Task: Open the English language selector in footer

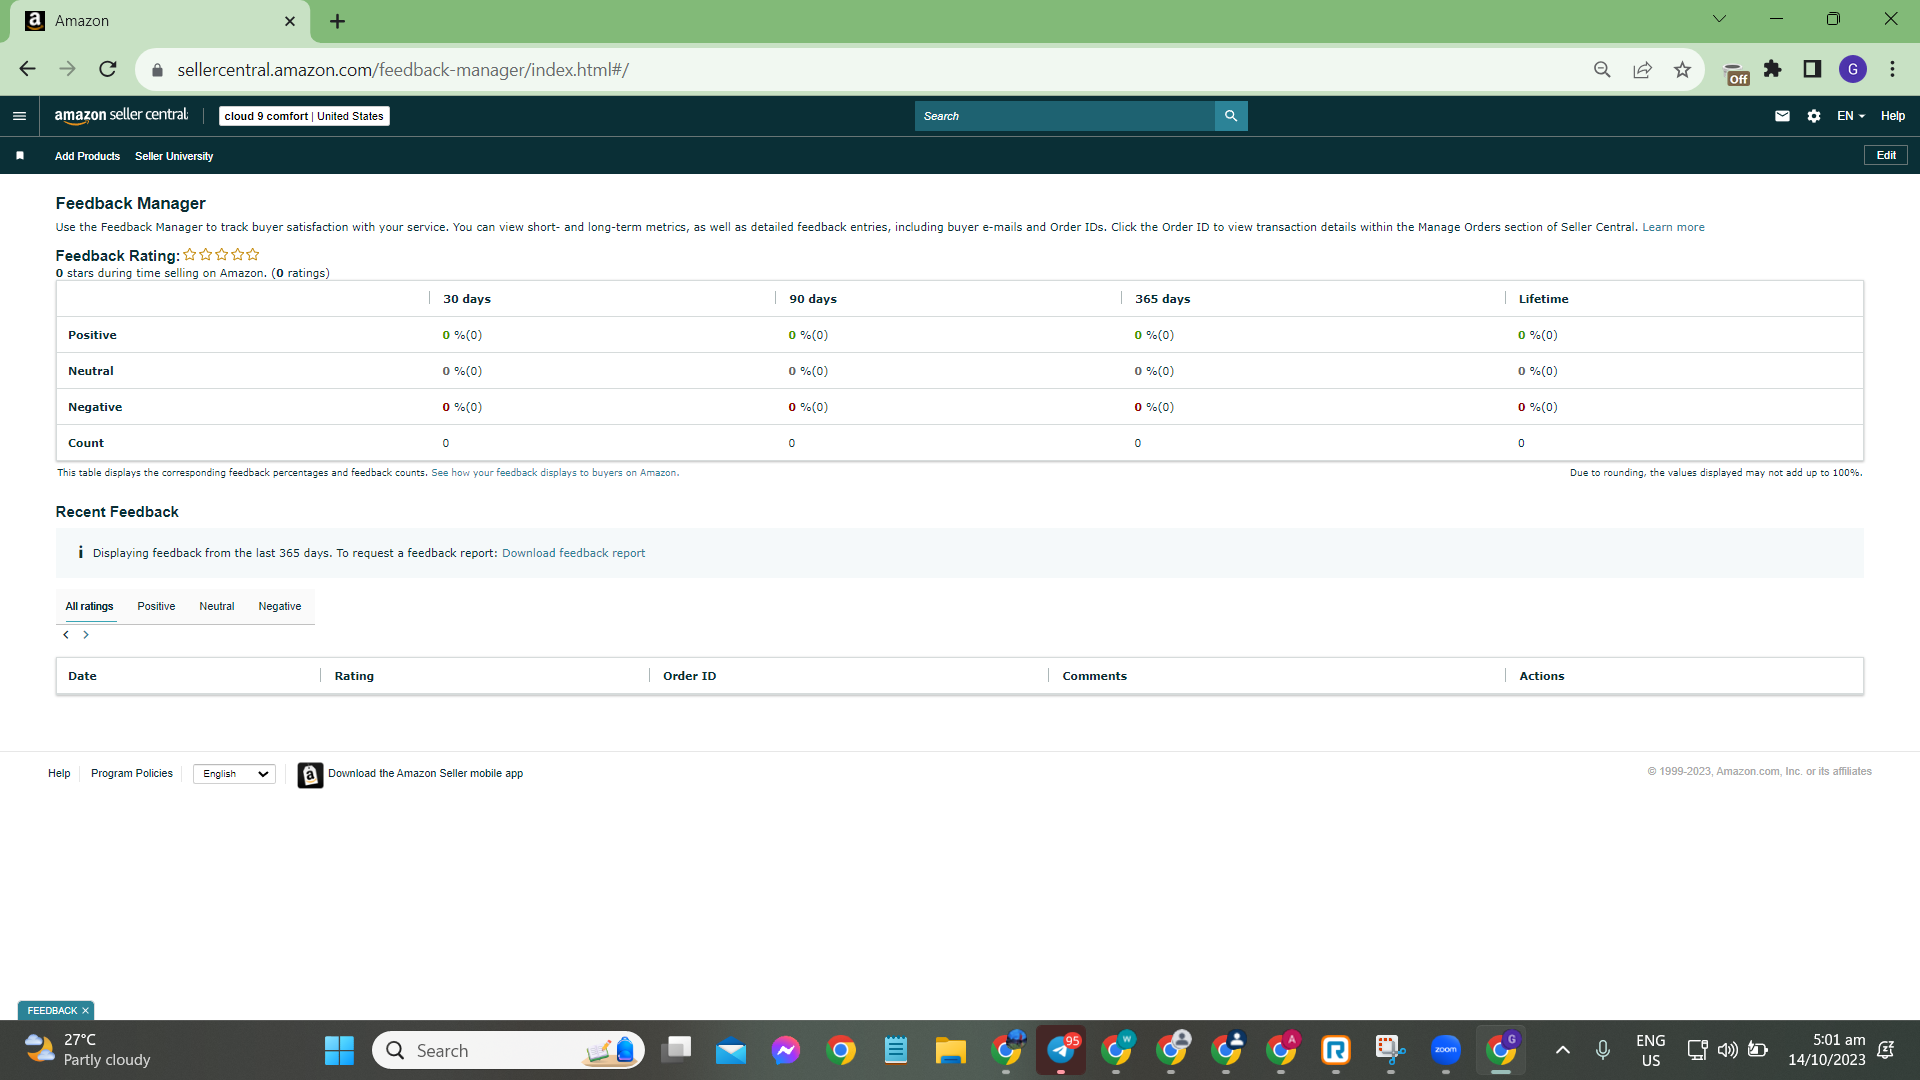Action: [234, 774]
